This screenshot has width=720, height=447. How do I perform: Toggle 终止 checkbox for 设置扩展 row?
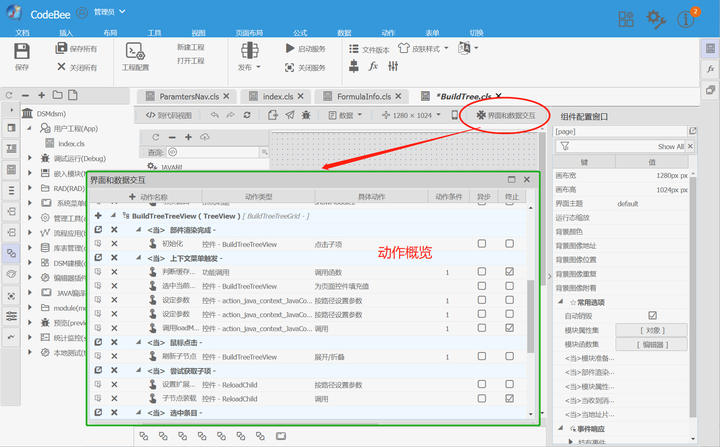point(510,384)
